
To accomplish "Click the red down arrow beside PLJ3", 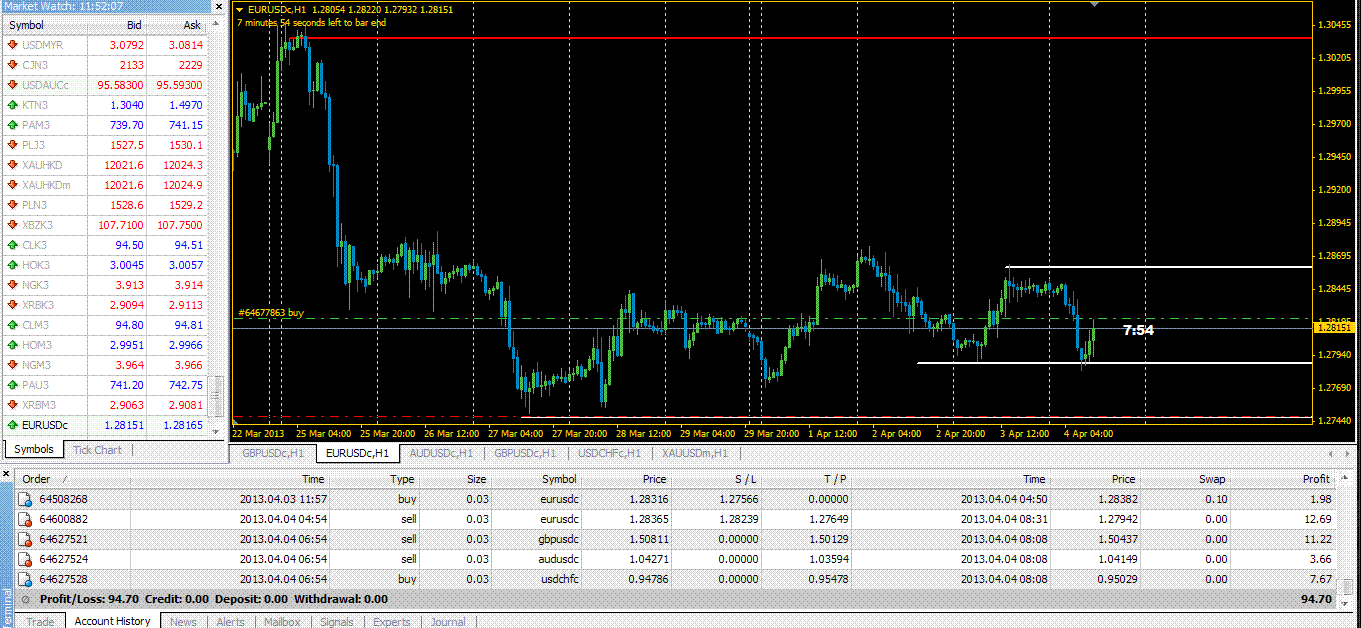I will click(x=12, y=145).
